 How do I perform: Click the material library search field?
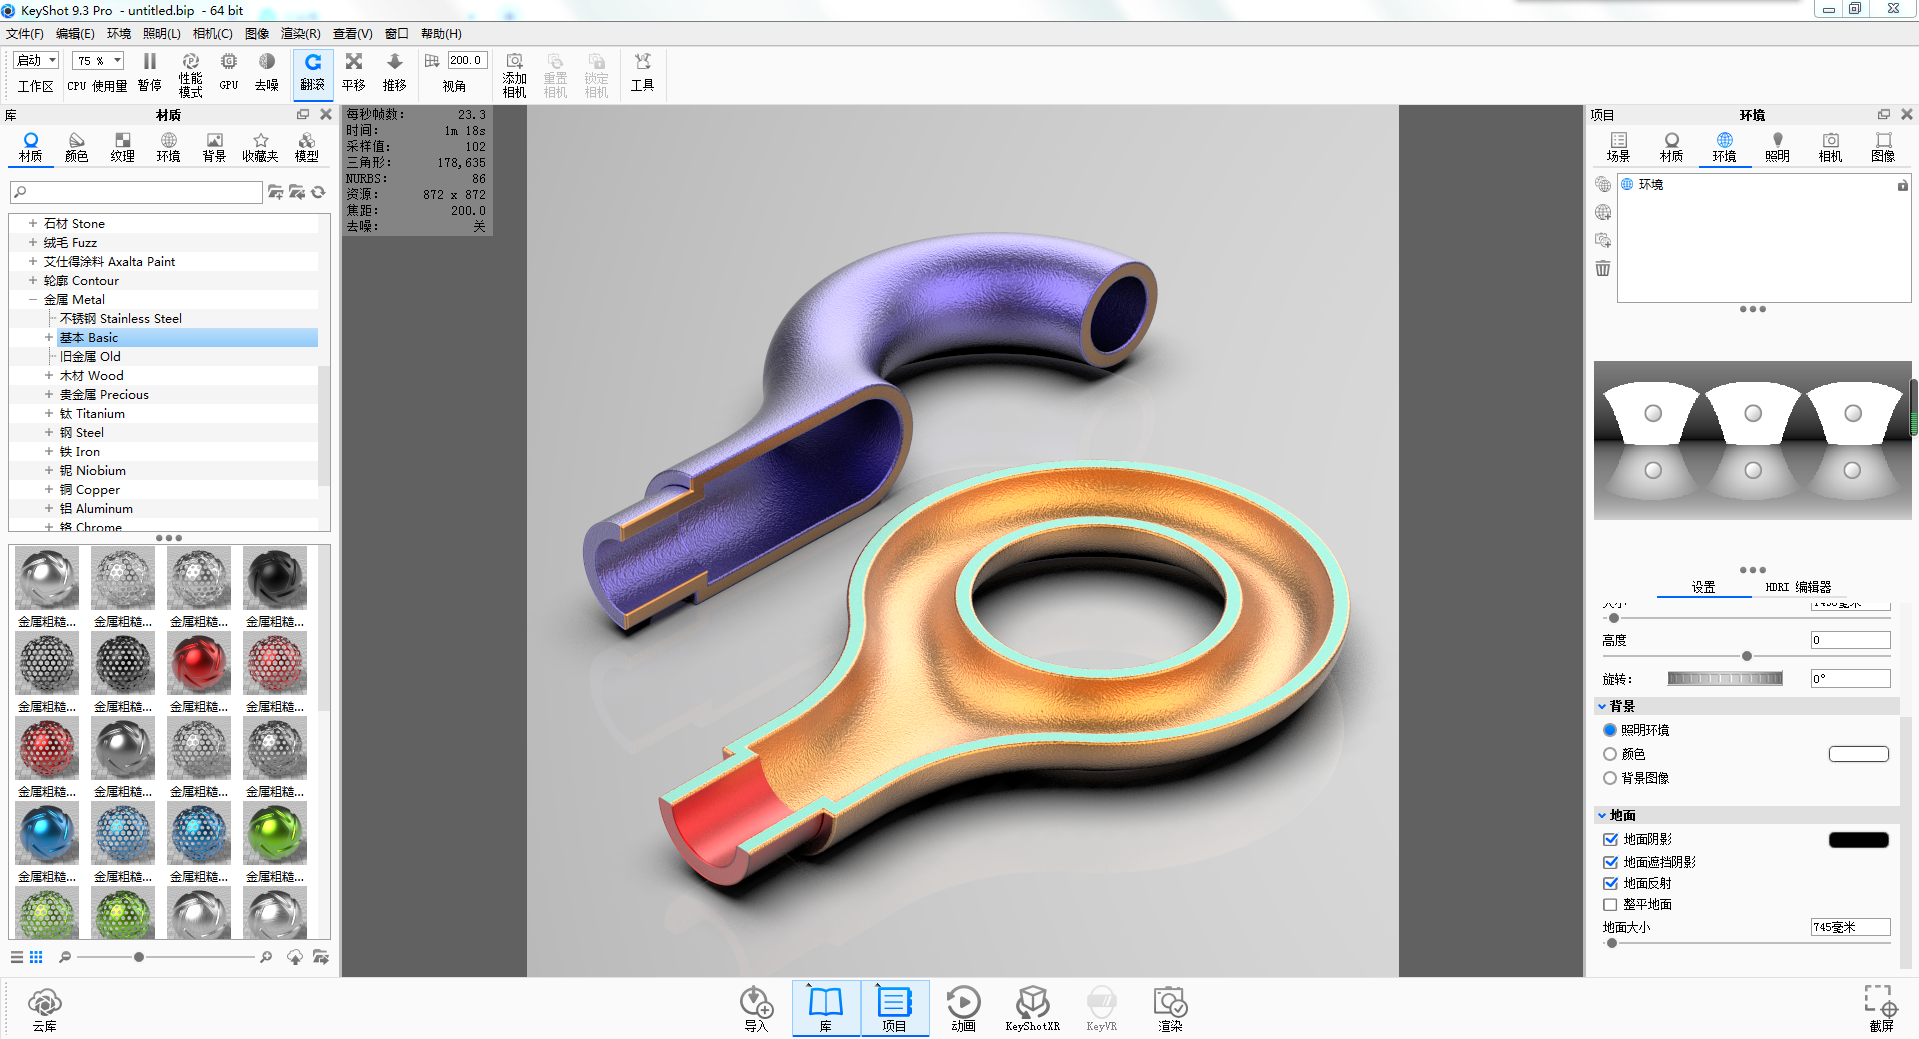pyautogui.click(x=136, y=192)
